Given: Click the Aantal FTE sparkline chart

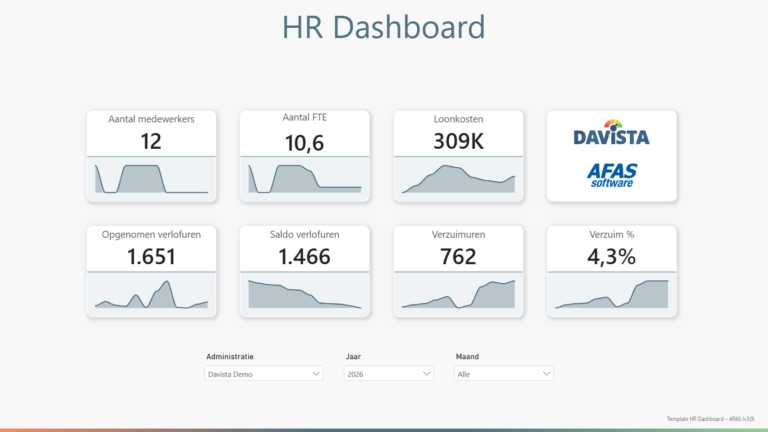Looking at the screenshot, I should coord(305,179).
